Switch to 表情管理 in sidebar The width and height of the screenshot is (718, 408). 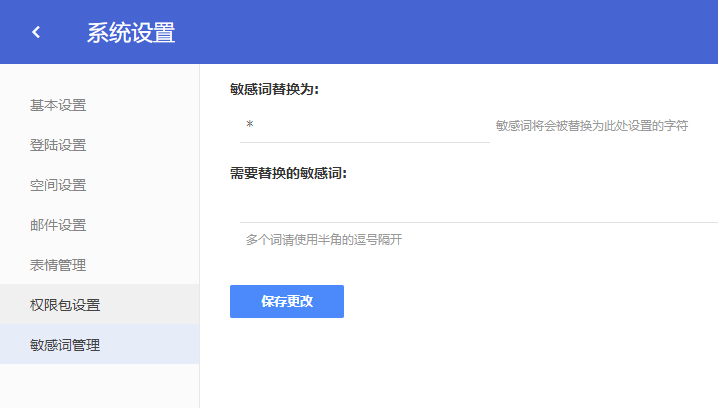pyautogui.click(x=58, y=265)
